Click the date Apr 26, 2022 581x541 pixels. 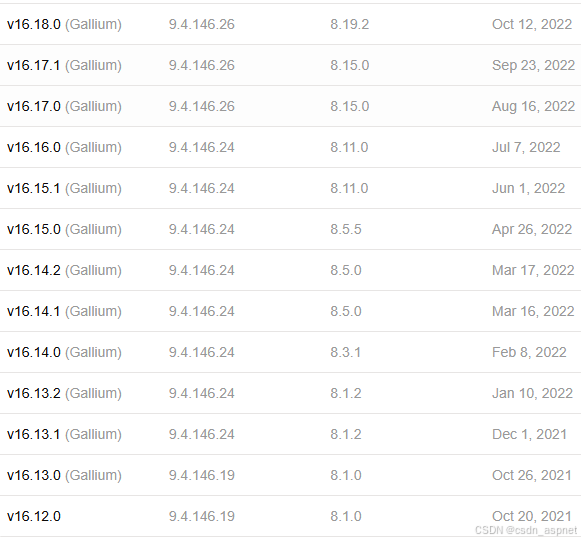[532, 230]
